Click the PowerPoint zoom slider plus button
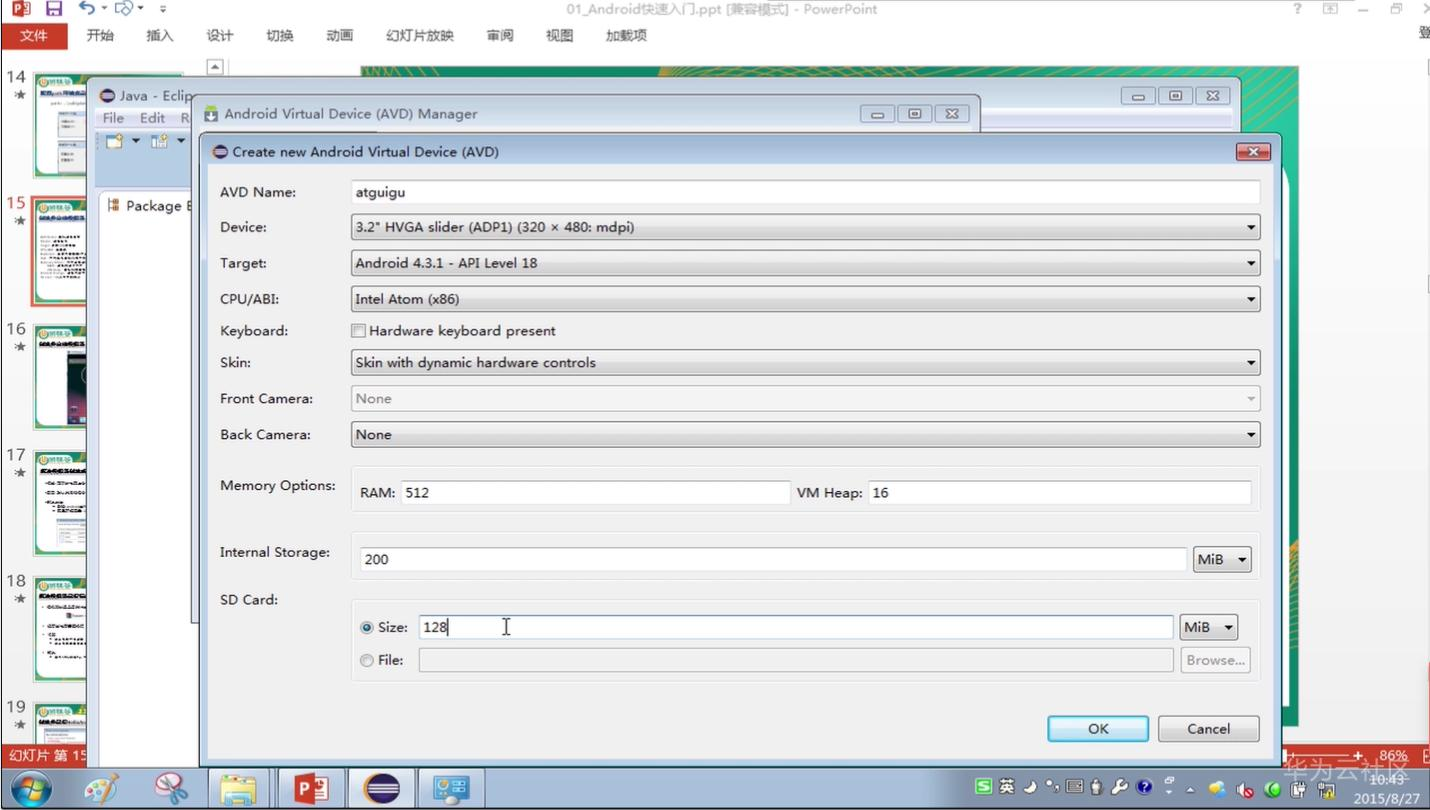Image resolution: width=1430 pixels, height=810 pixels. click(1357, 756)
